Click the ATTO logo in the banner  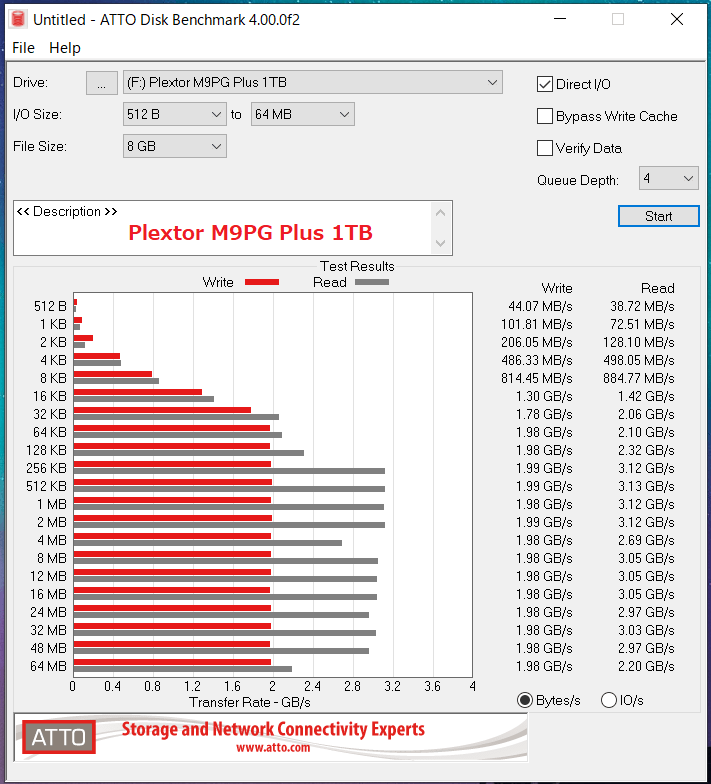click(x=58, y=737)
